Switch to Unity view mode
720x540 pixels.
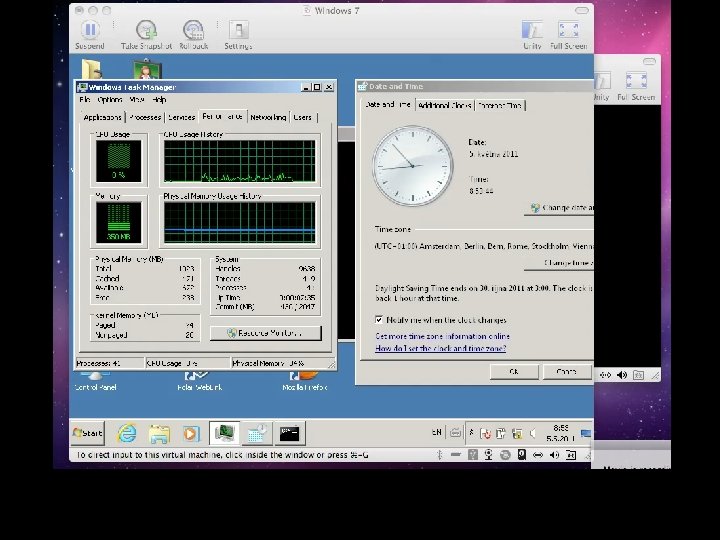point(532,31)
